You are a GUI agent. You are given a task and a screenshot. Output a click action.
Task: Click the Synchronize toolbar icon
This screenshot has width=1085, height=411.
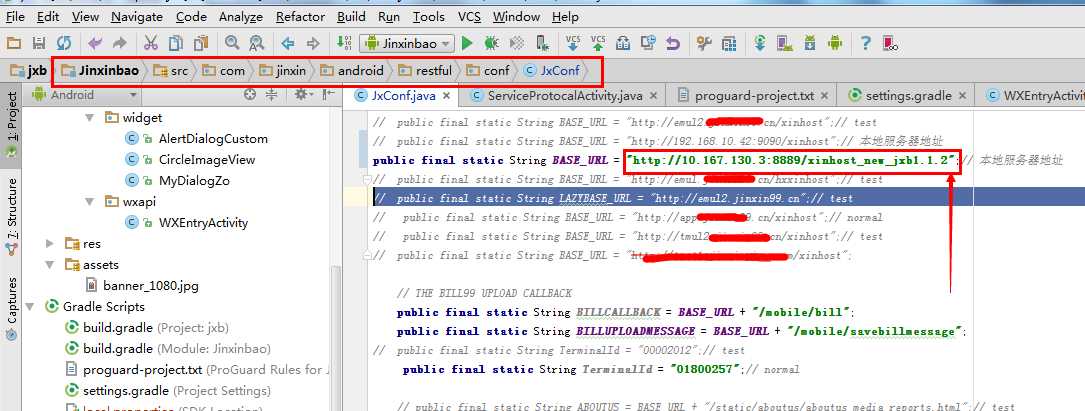click(64, 43)
